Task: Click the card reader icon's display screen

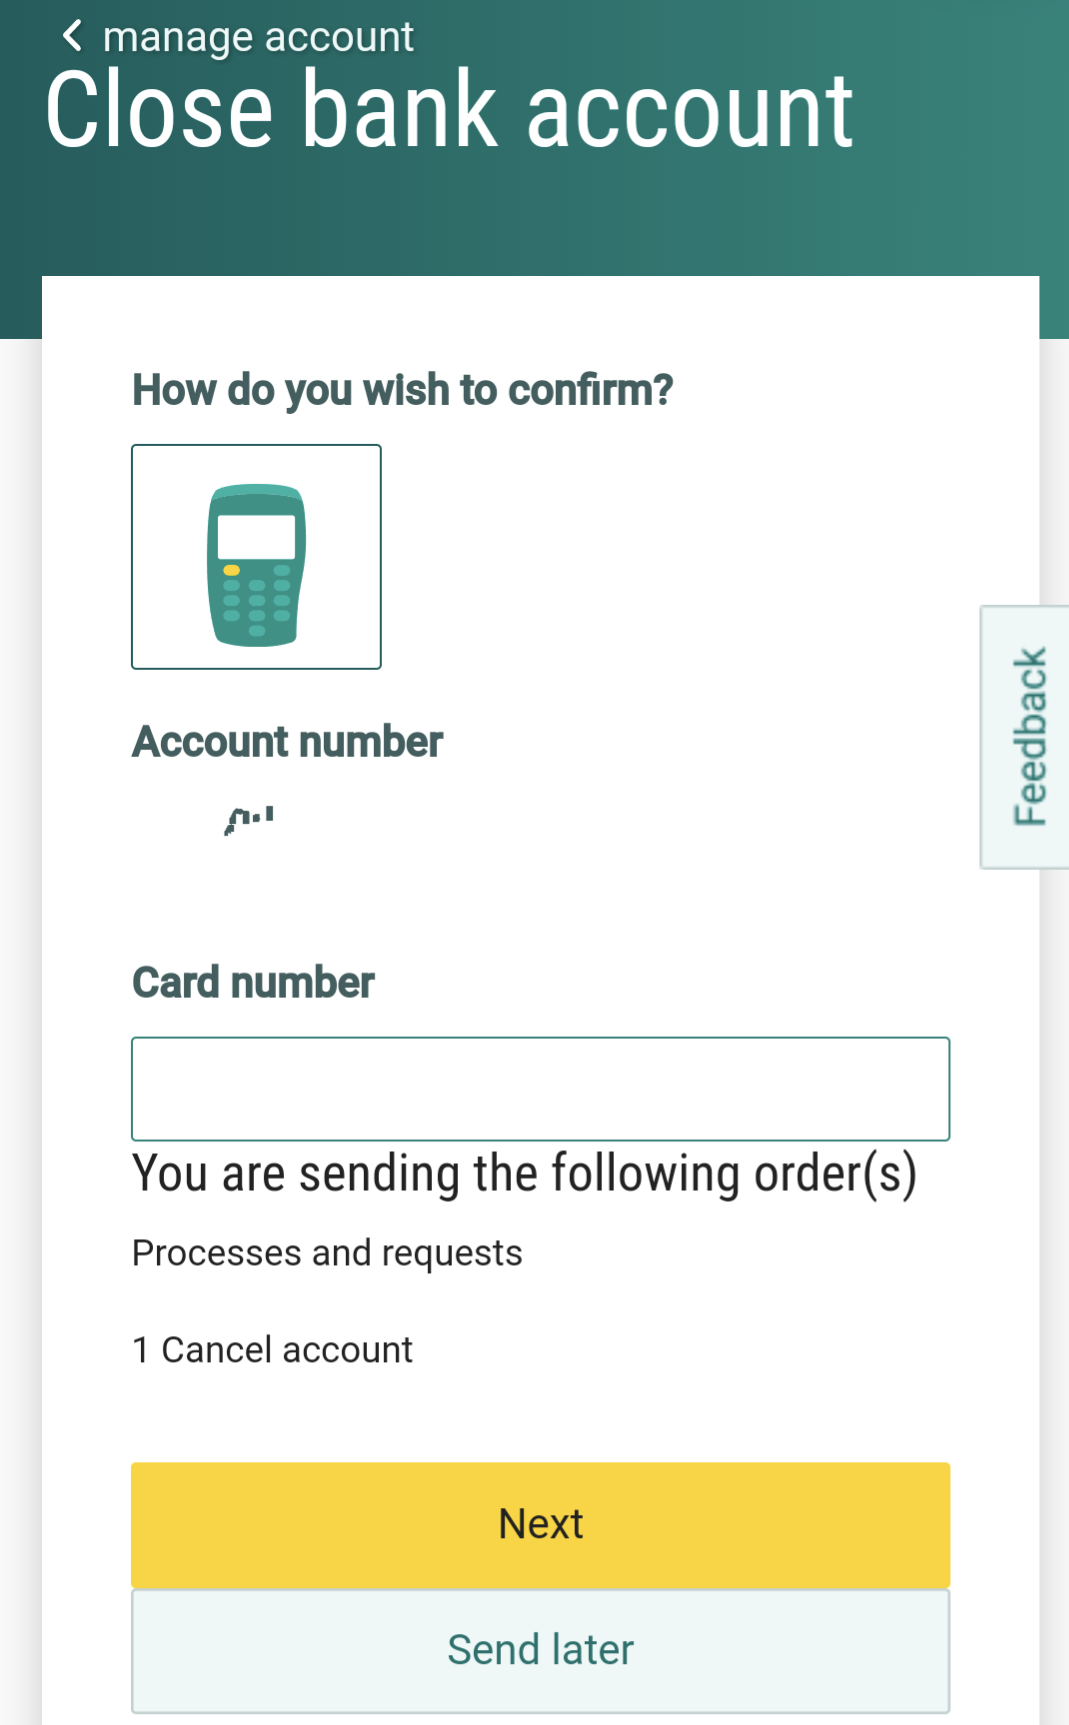Action: coord(256,536)
